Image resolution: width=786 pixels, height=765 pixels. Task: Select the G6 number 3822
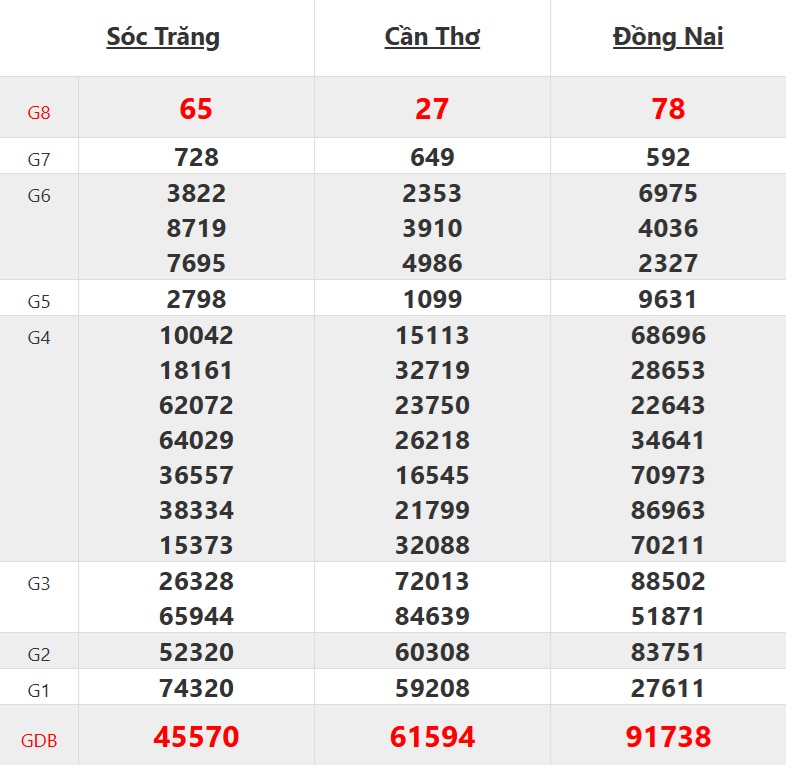coord(196,193)
